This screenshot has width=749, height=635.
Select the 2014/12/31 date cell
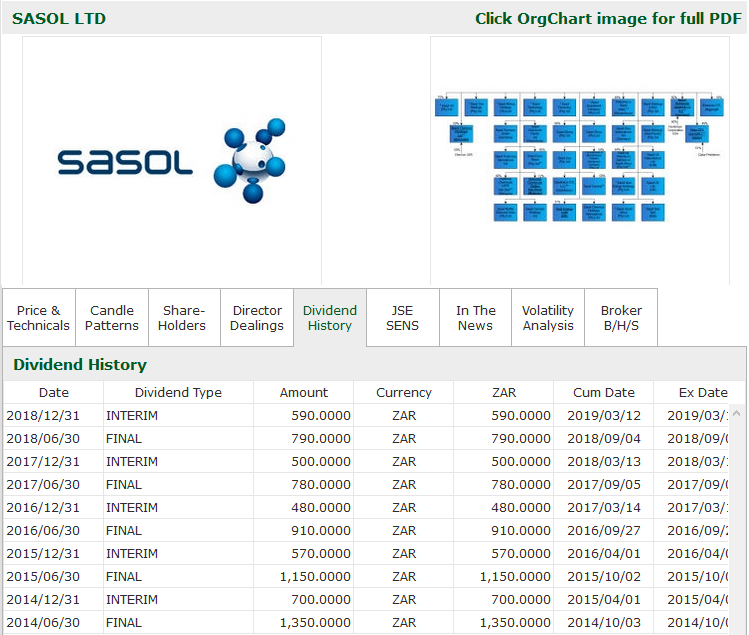(x=54, y=599)
